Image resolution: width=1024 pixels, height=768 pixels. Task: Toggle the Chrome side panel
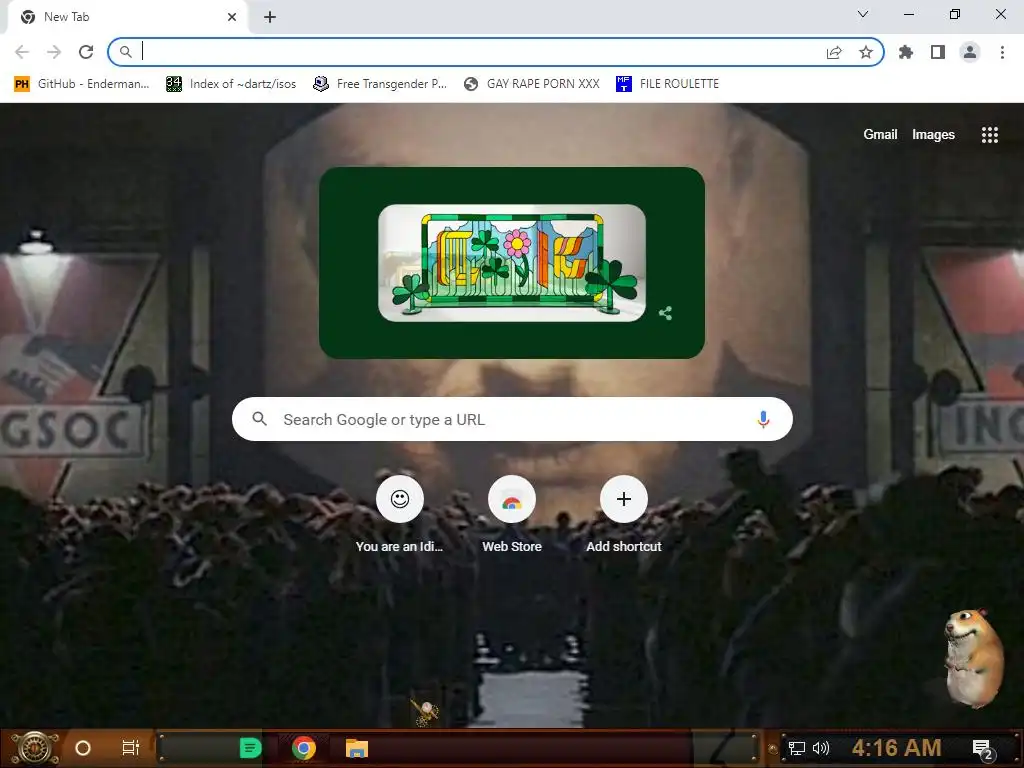pyautogui.click(x=938, y=52)
